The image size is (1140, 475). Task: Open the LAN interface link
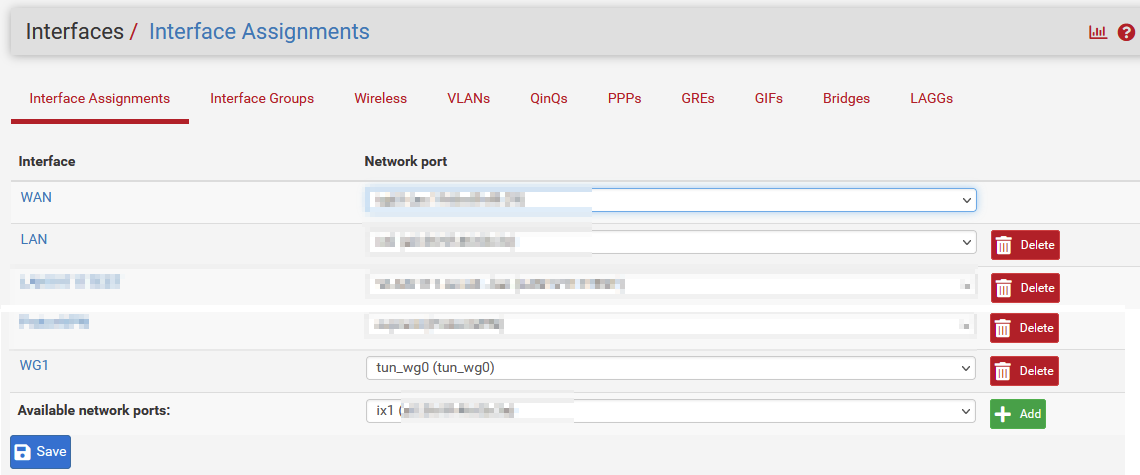(34, 240)
